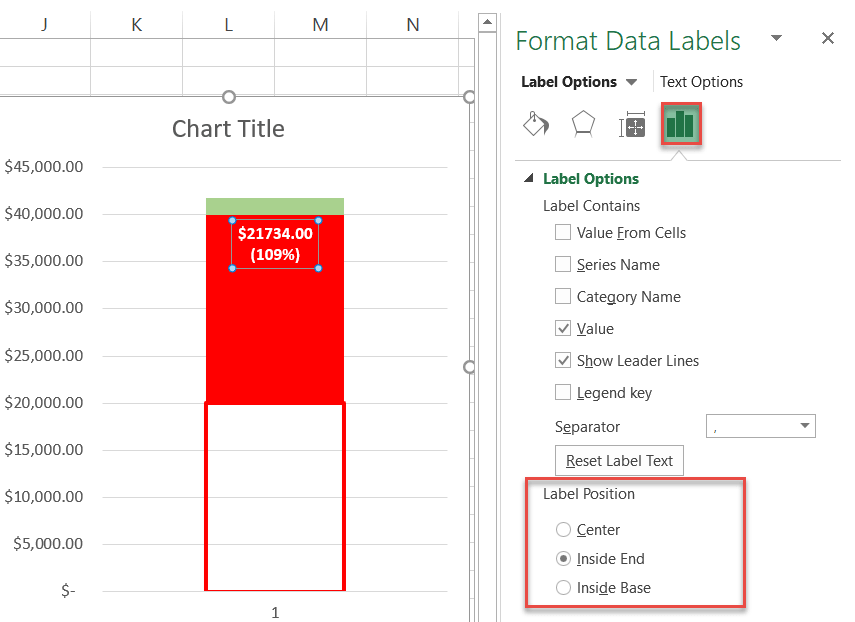Collapse the Label Options section
Image resolution: width=855 pixels, height=622 pixels.
pyautogui.click(x=529, y=179)
